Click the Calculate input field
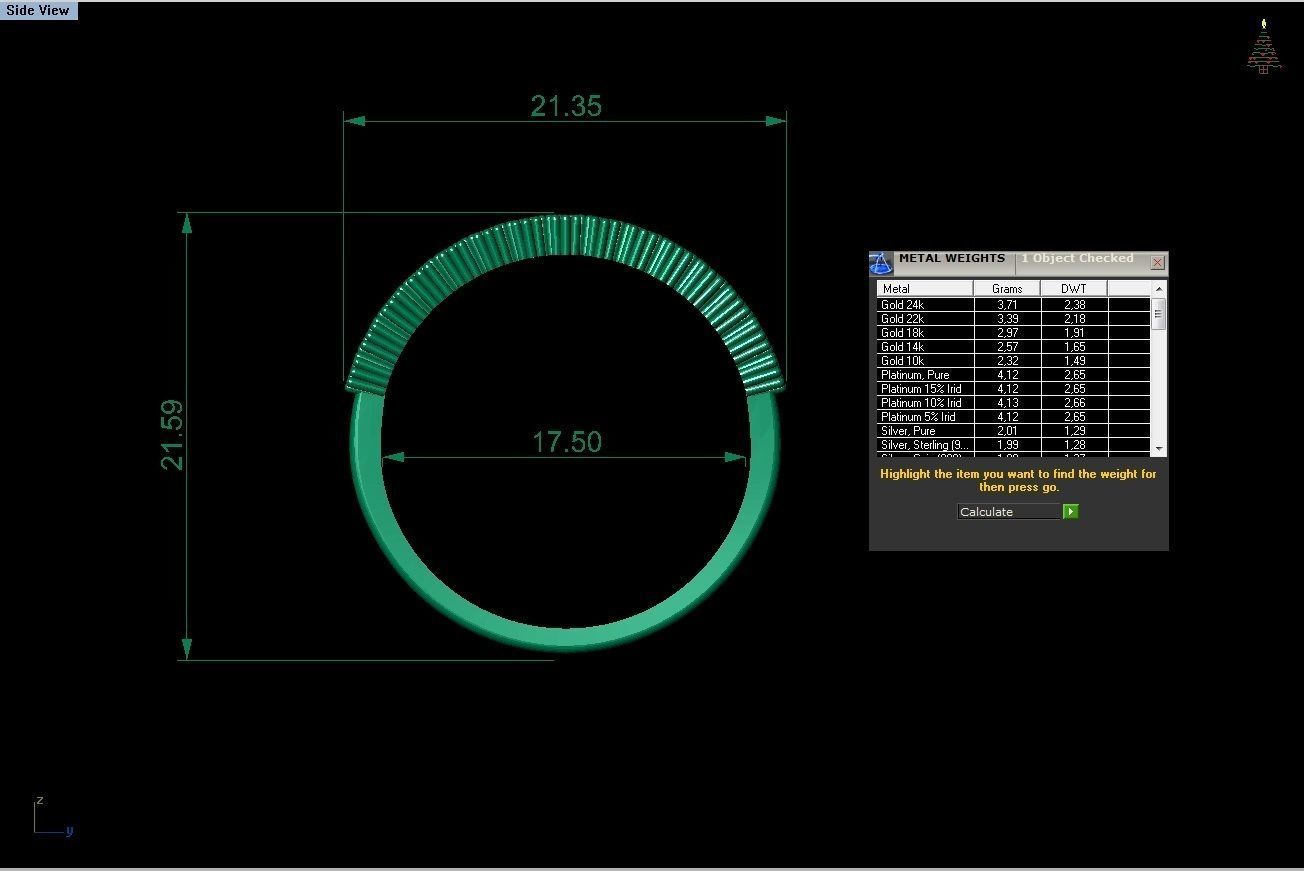The height and width of the screenshot is (871, 1310). tap(1009, 512)
